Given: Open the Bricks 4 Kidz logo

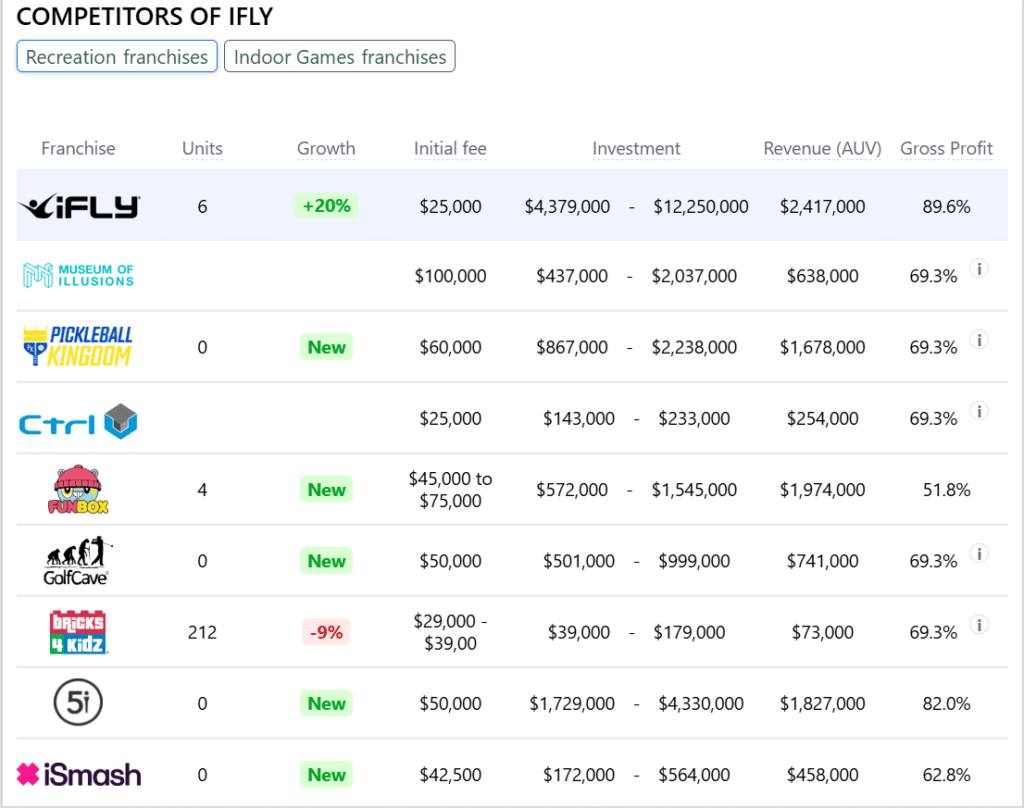Looking at the screenshot, I should (x=78, y=632).
